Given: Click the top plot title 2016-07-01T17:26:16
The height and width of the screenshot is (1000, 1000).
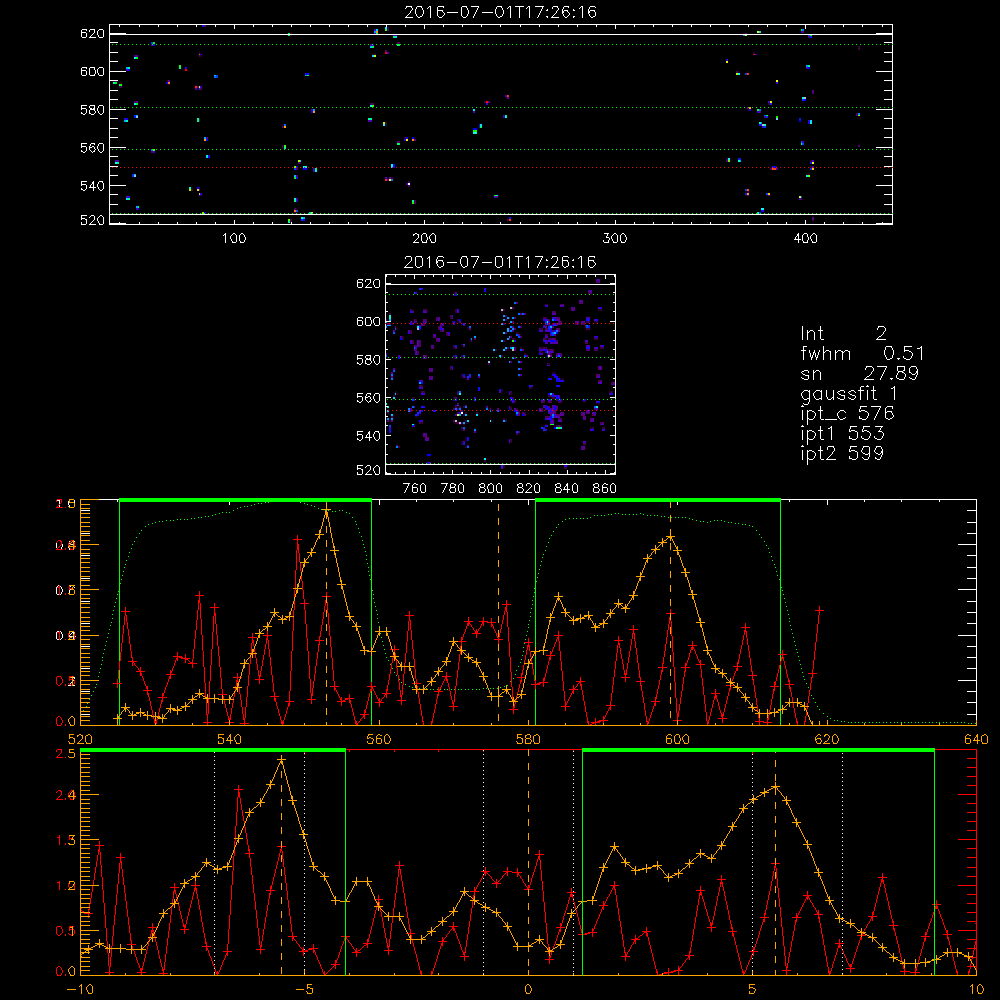Looking at the screenshot, I should coord(501,12).
